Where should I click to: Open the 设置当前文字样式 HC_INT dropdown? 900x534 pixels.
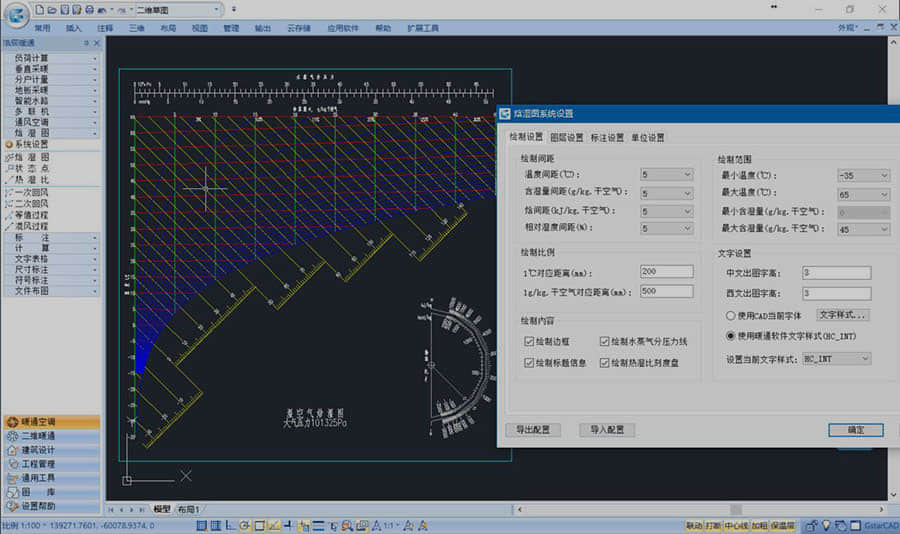836,358
